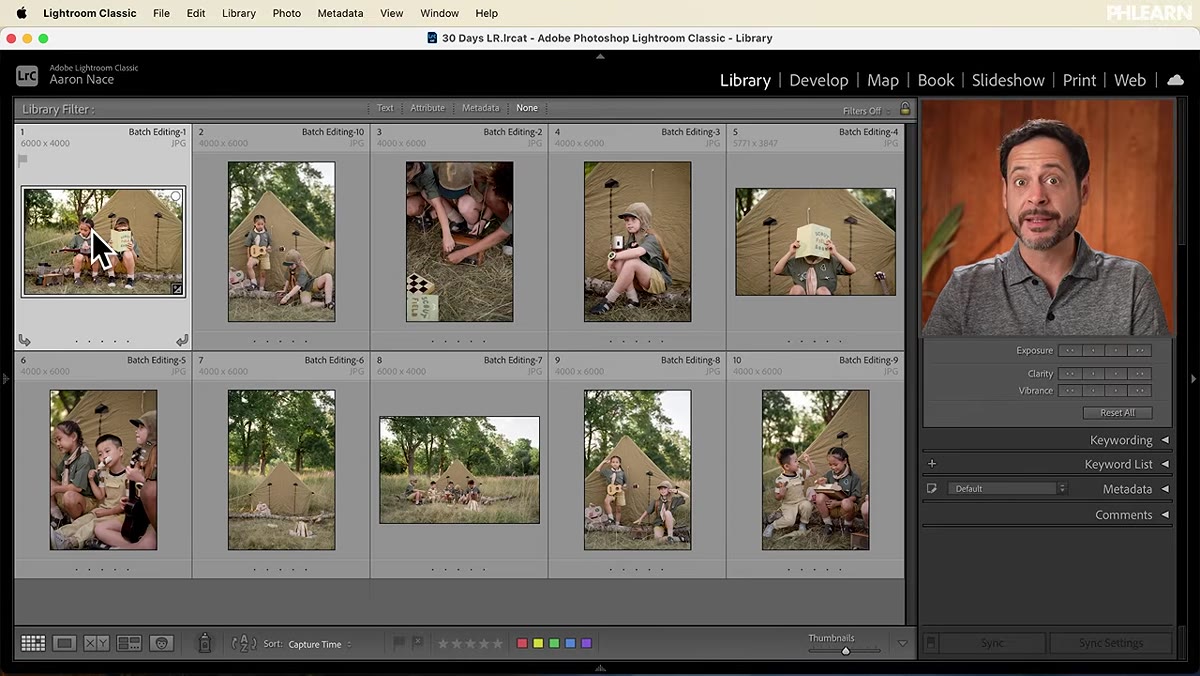Show the filmstrip with bottom arrow

(600, 668)
